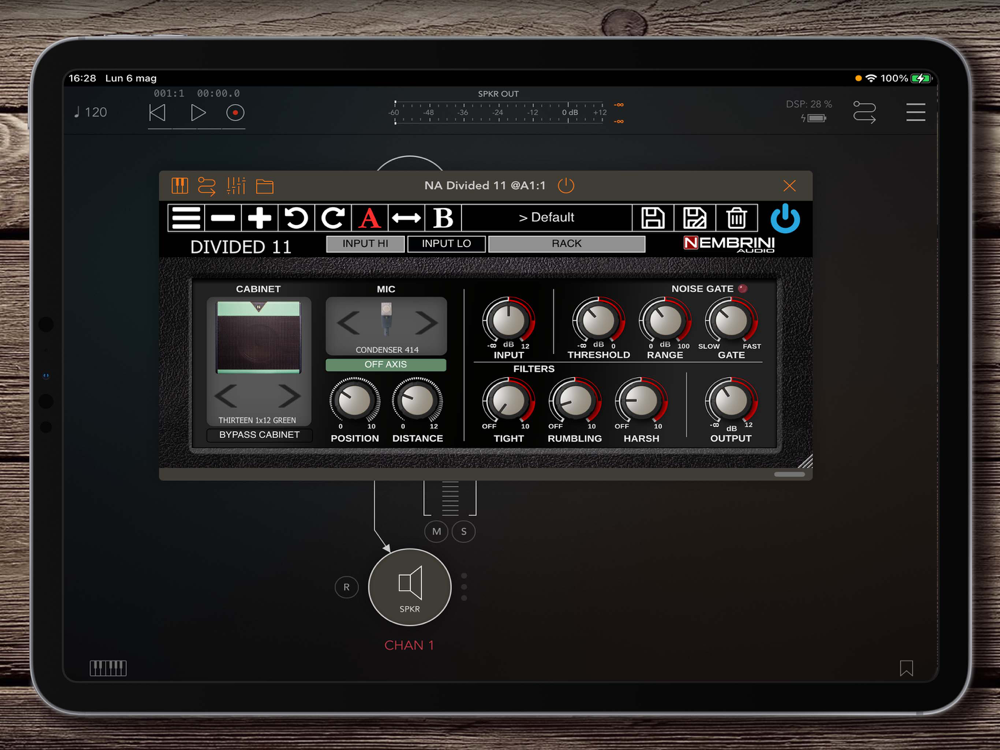
Task: Click the horizontal scrollbar under plugin
Action: click(x=790, y=474)
